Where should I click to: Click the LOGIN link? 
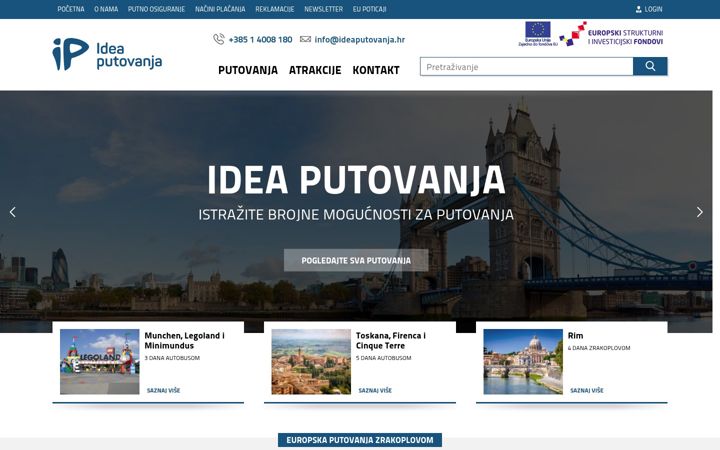[x=653, y=9]
